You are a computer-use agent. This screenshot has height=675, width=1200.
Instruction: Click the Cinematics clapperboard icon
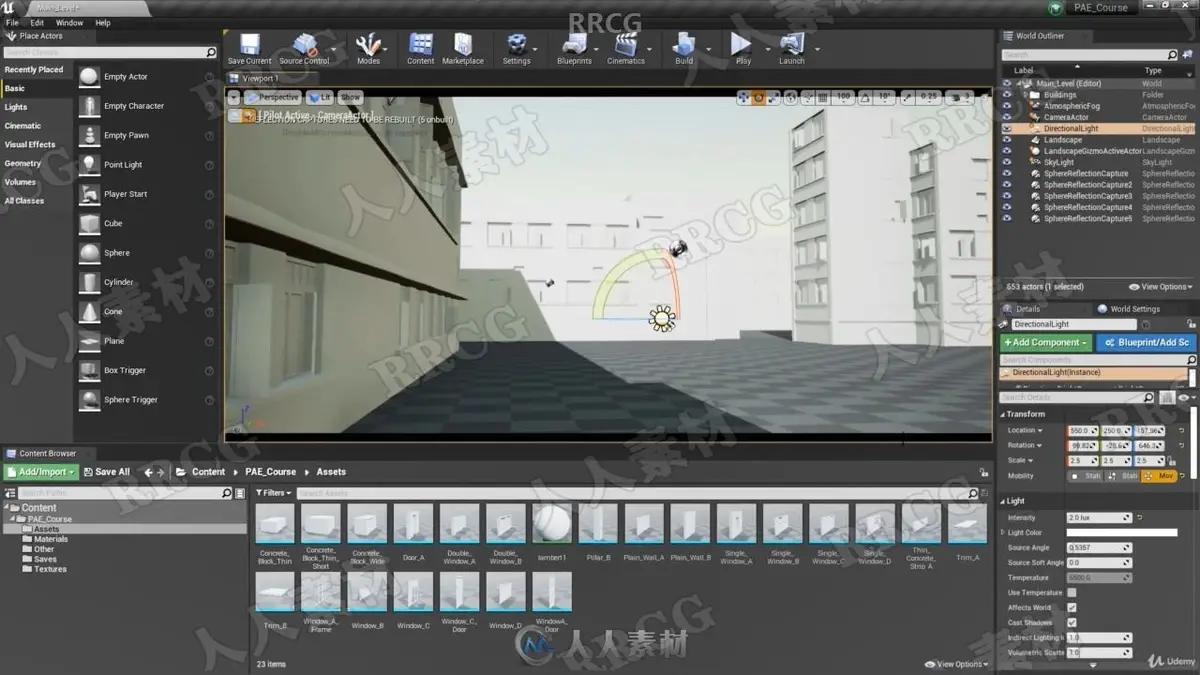click(626, 44)
